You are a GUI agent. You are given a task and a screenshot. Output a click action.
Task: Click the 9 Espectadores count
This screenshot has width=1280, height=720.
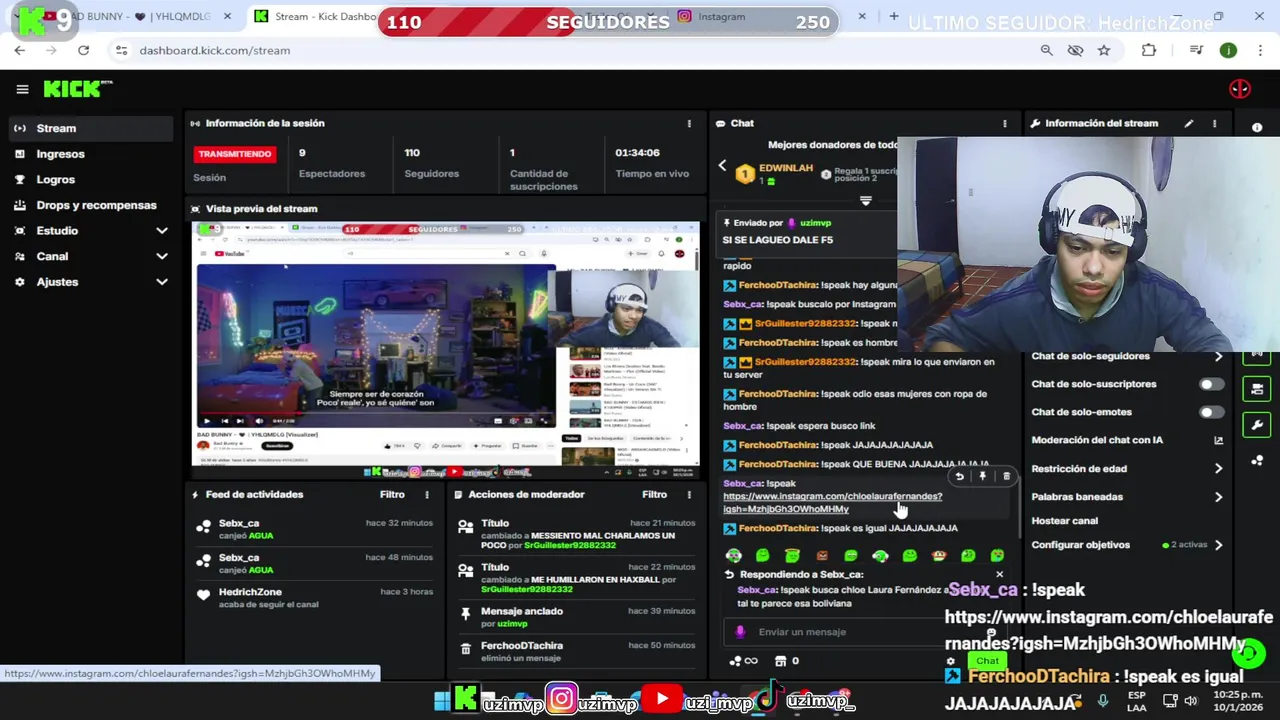click(302, 153)
